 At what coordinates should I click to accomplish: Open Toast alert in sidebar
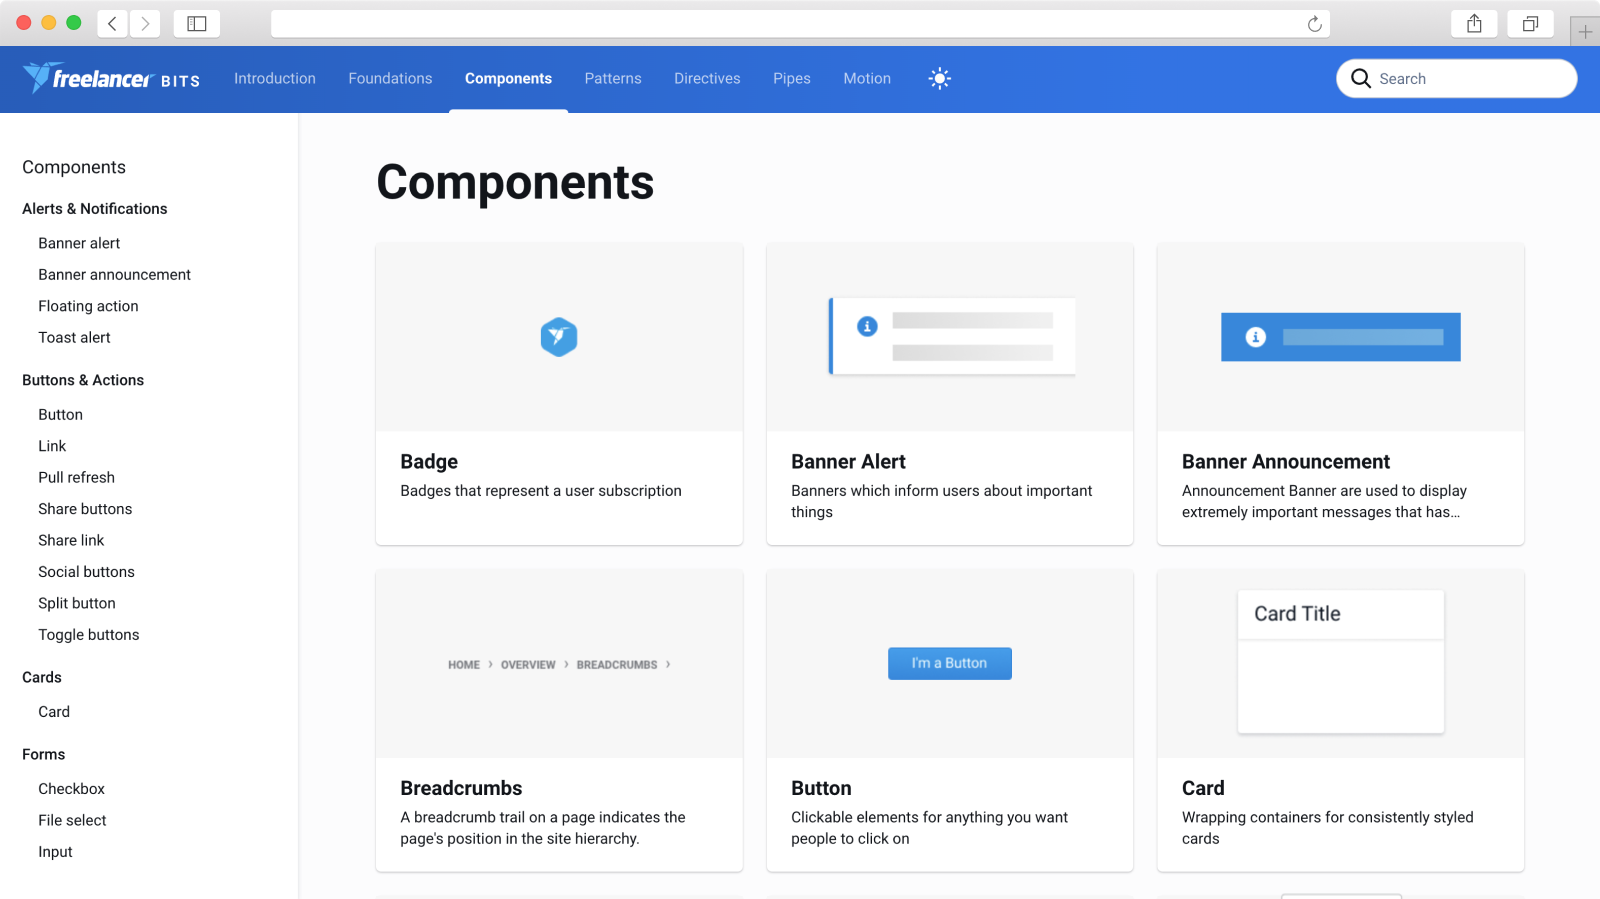click(74, 337)
